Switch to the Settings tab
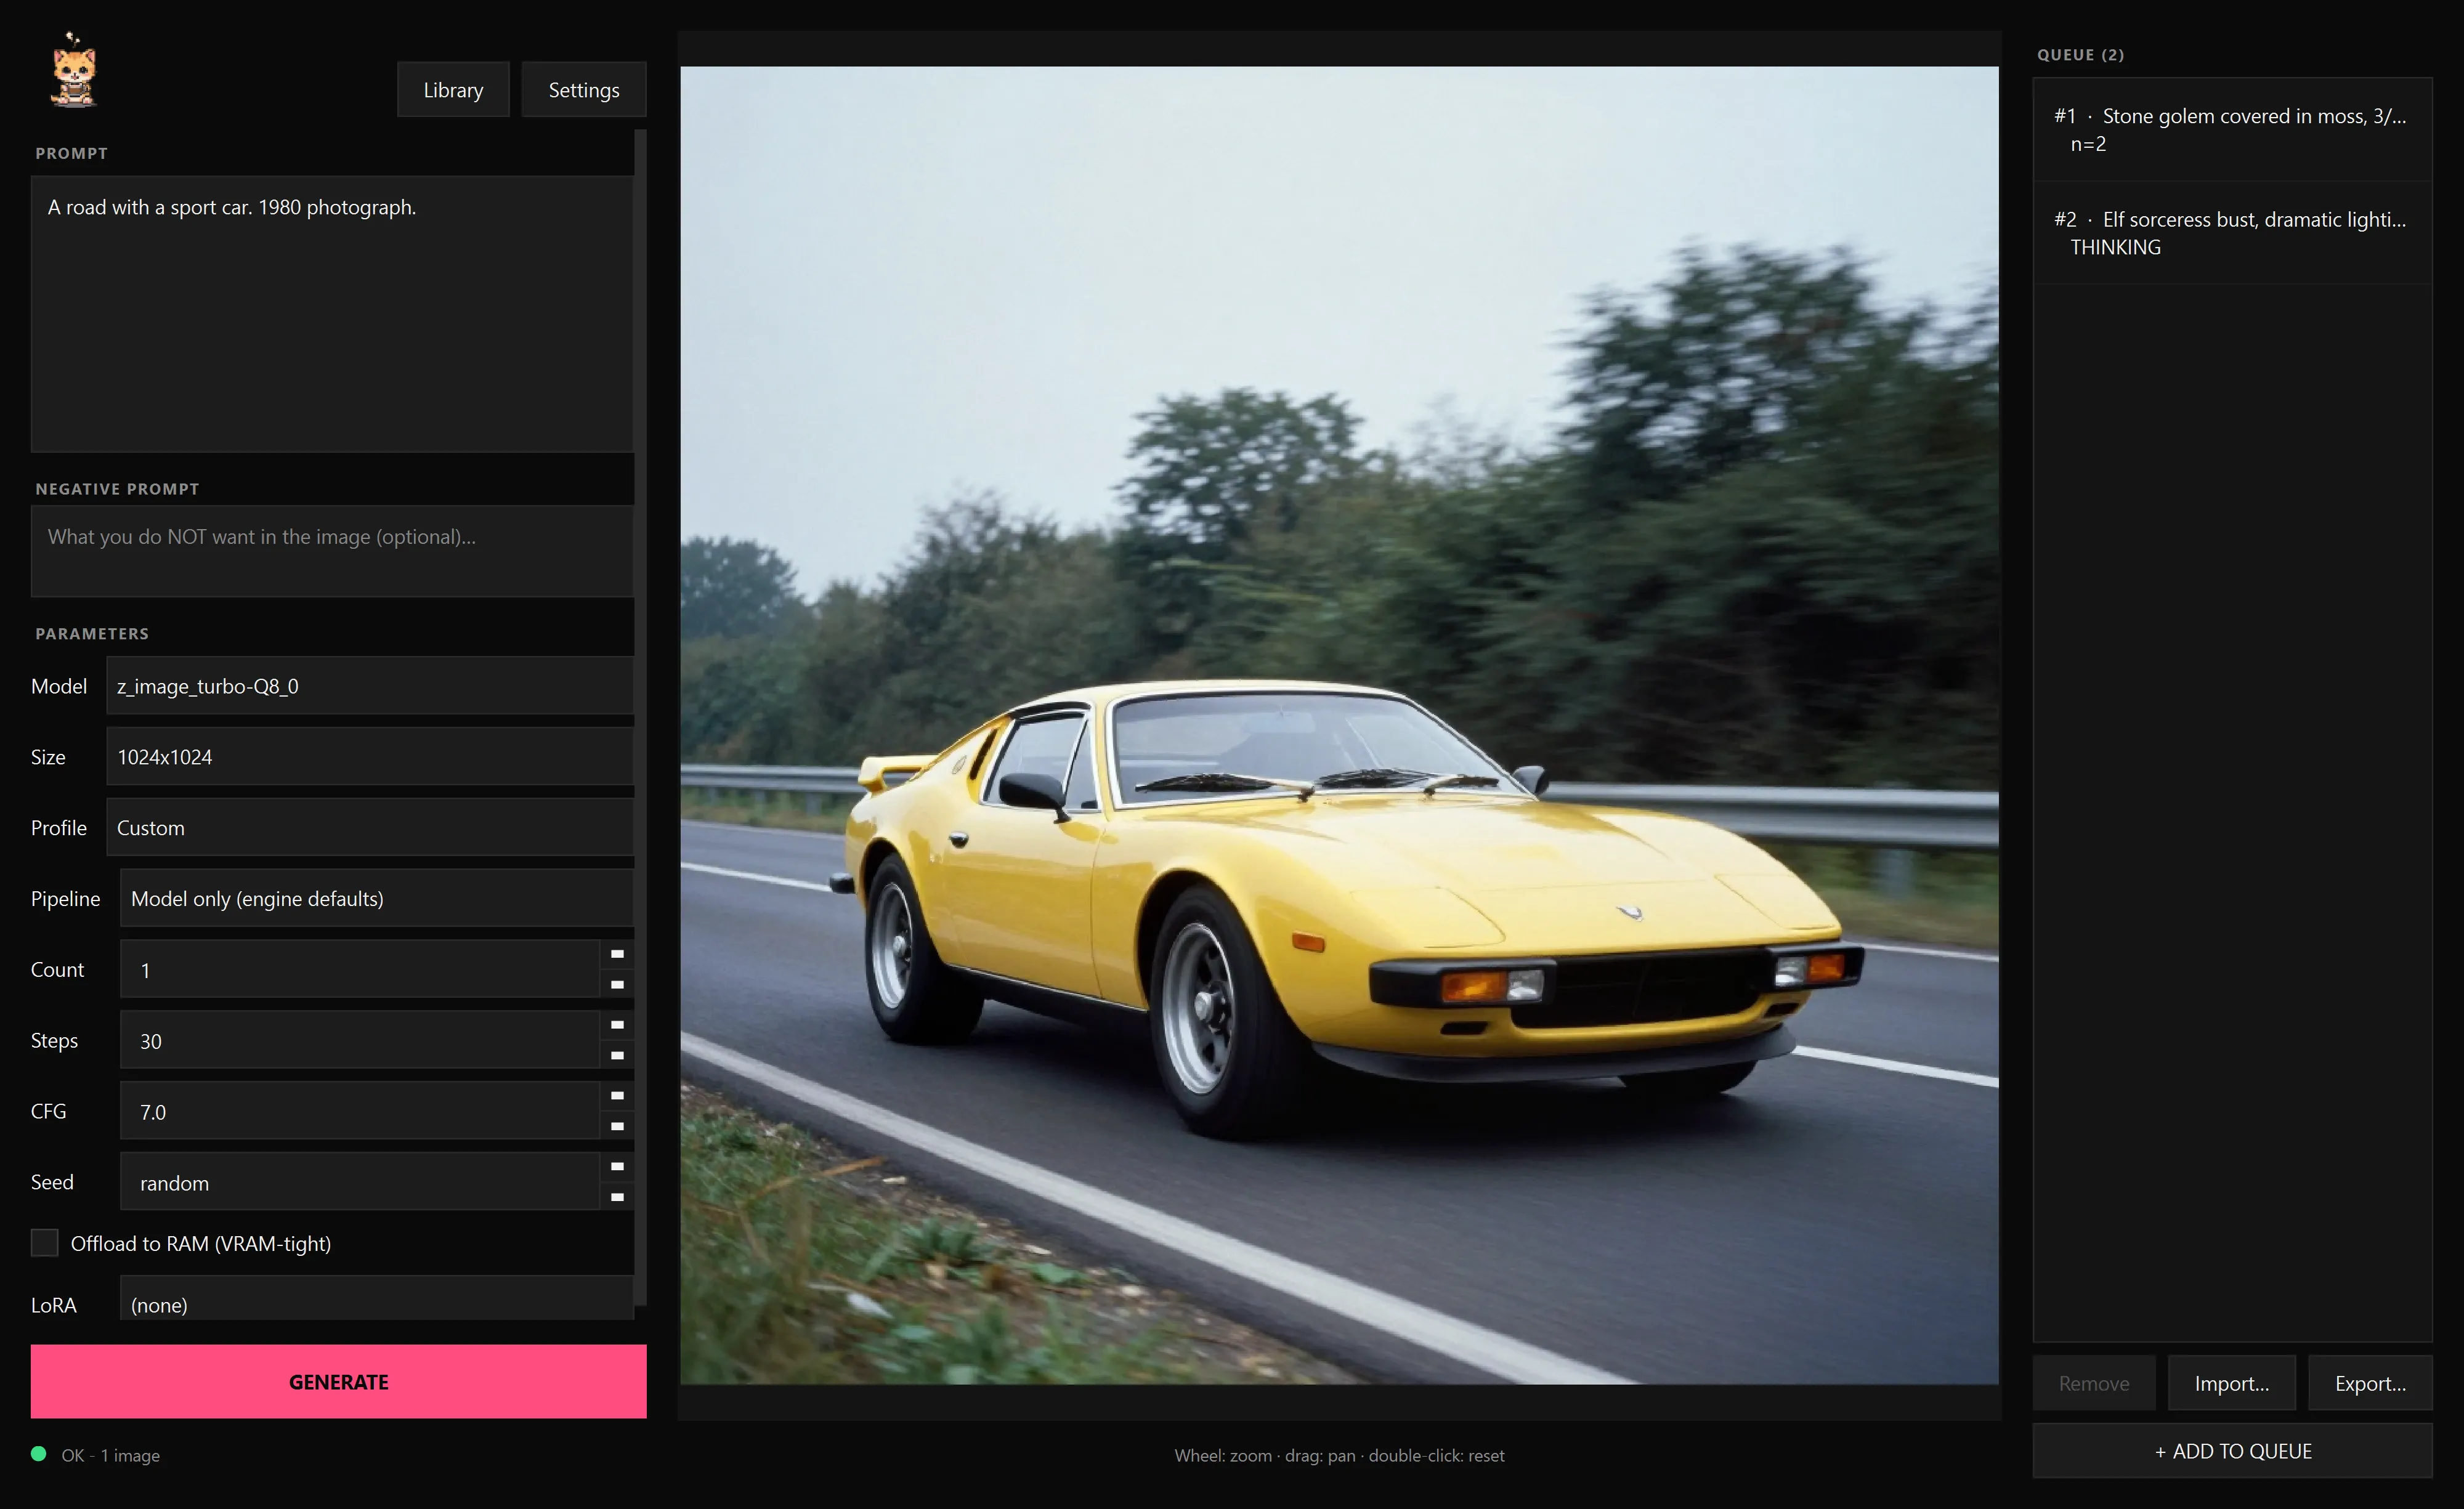This screenshot has width=2464, height=1509. click(x=584, y=90)
